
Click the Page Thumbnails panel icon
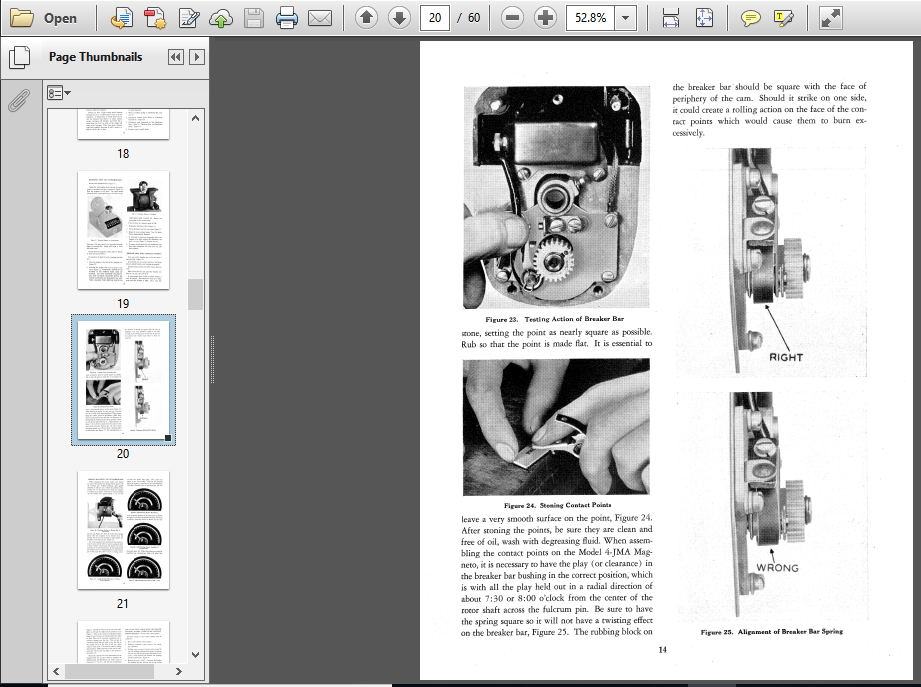coord(19,57)
